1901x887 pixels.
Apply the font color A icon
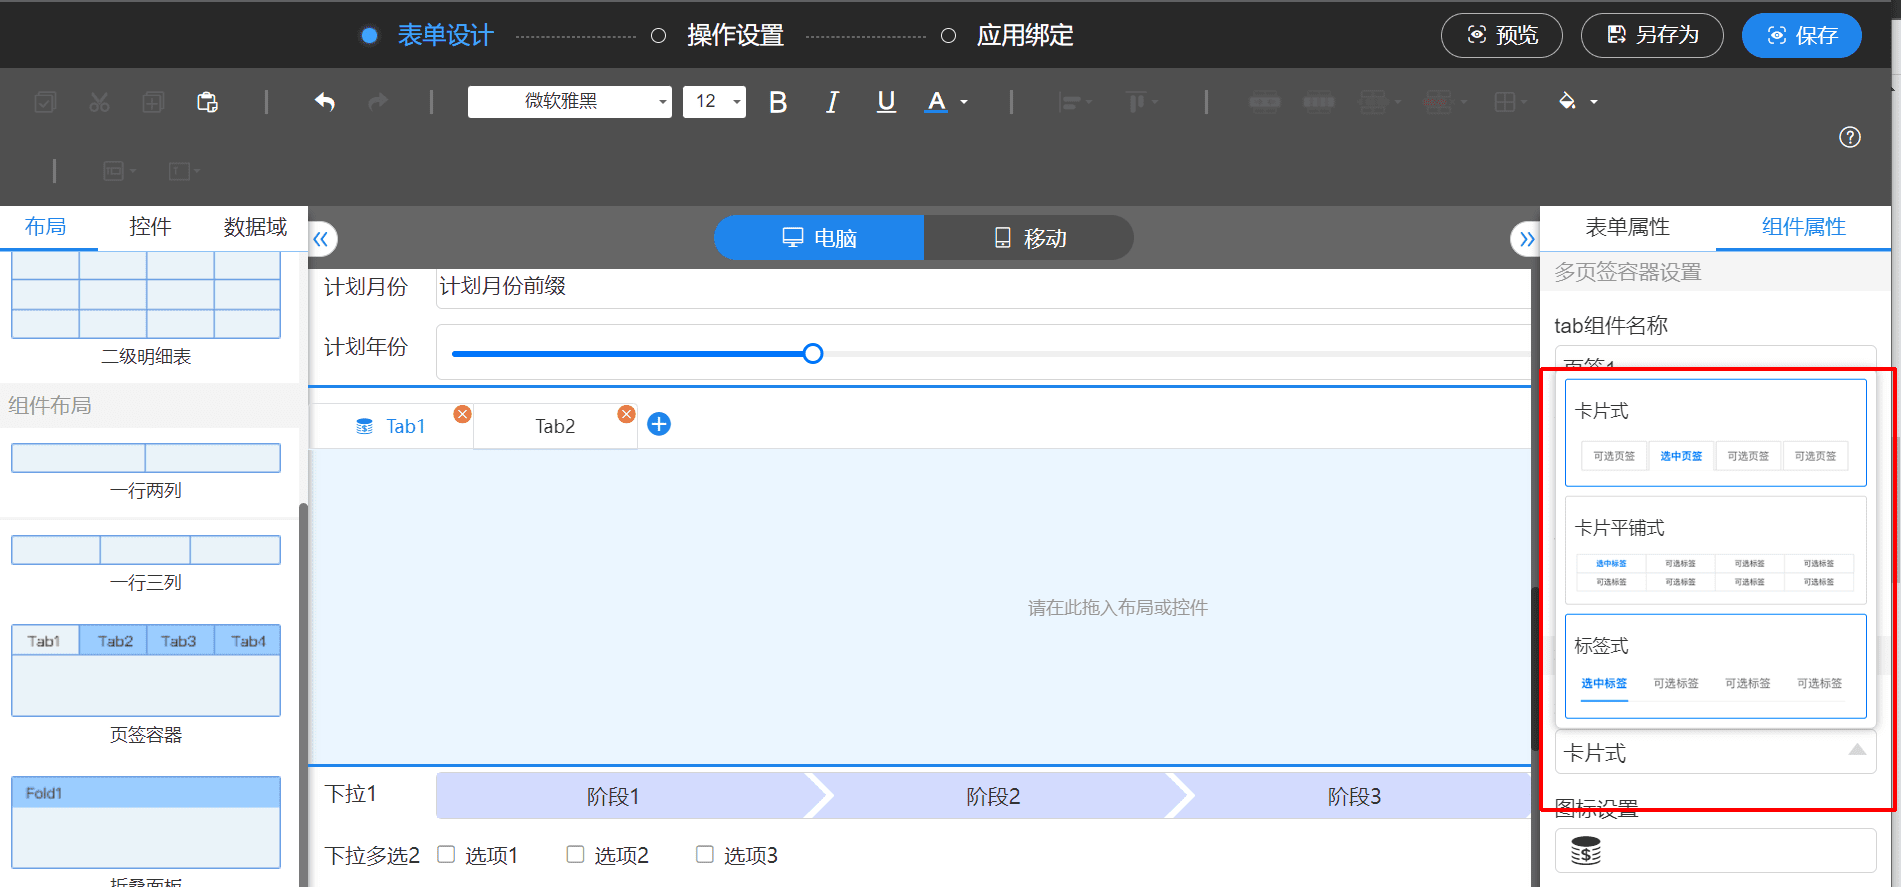click(936, 102)
